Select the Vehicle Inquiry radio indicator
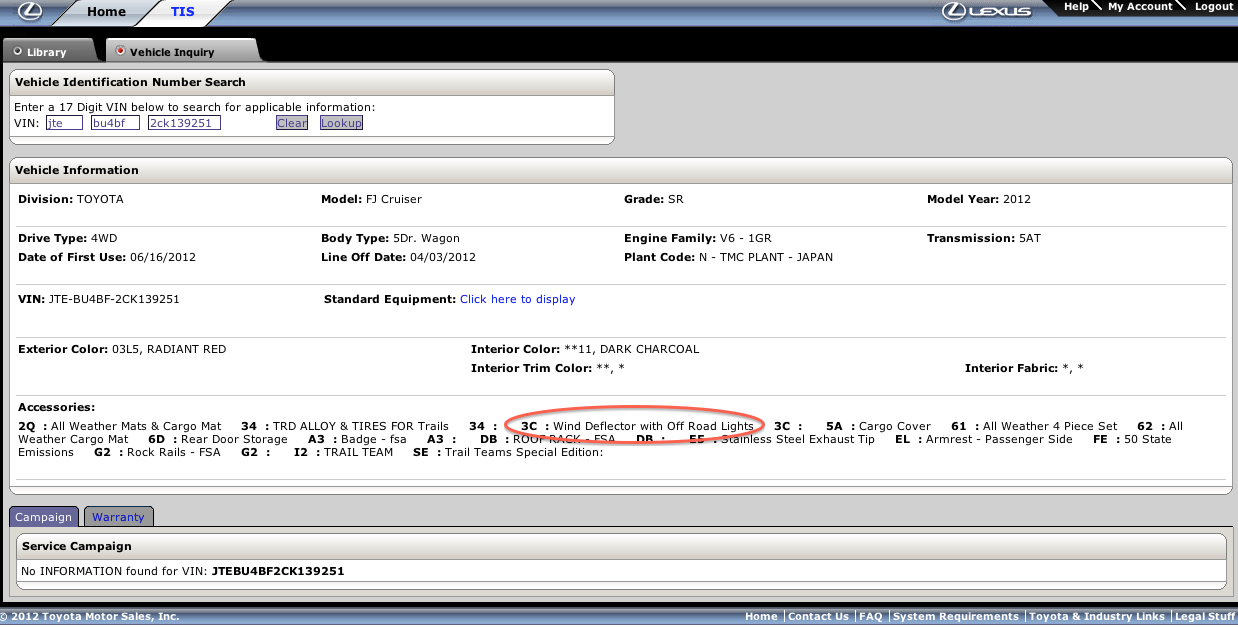This screenshot has width=1238, height=627. point(121,51)
